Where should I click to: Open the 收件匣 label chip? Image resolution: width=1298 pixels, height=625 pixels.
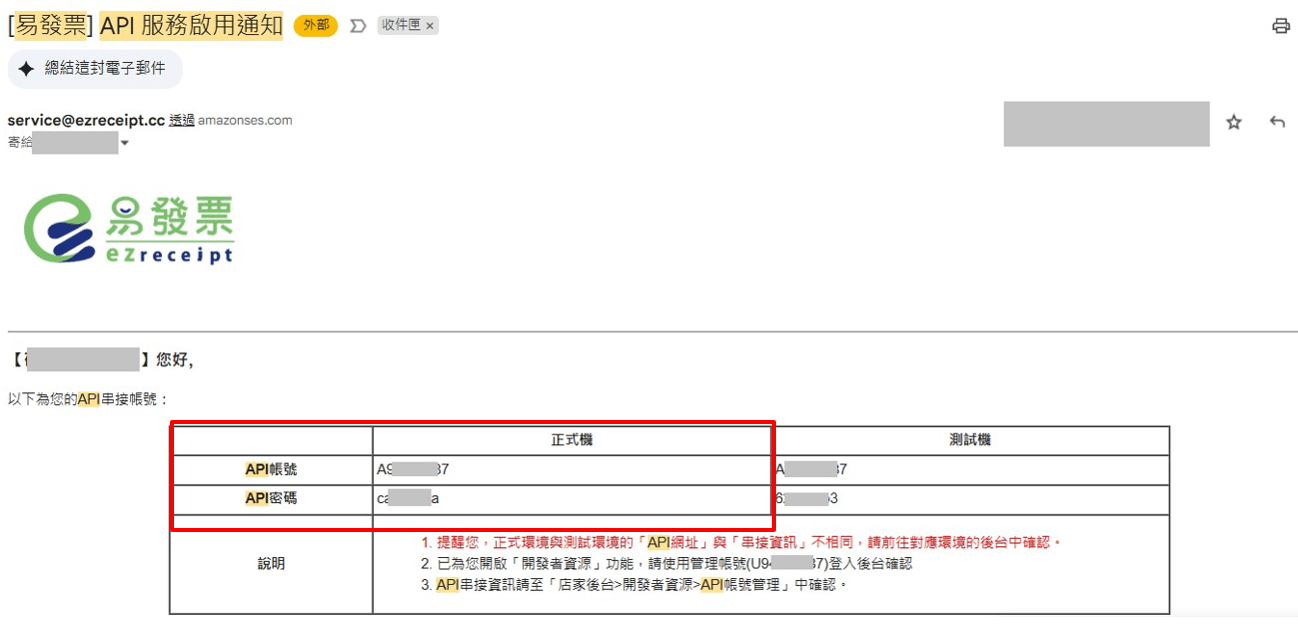(x=400, y=26)
